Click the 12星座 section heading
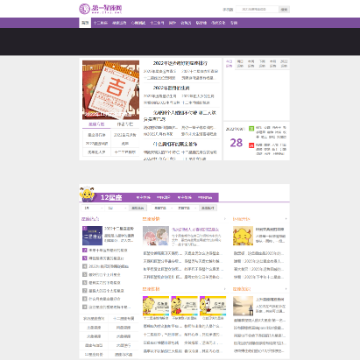The width and height of the screenshot is (360, 360). click(x=111, y=198)
